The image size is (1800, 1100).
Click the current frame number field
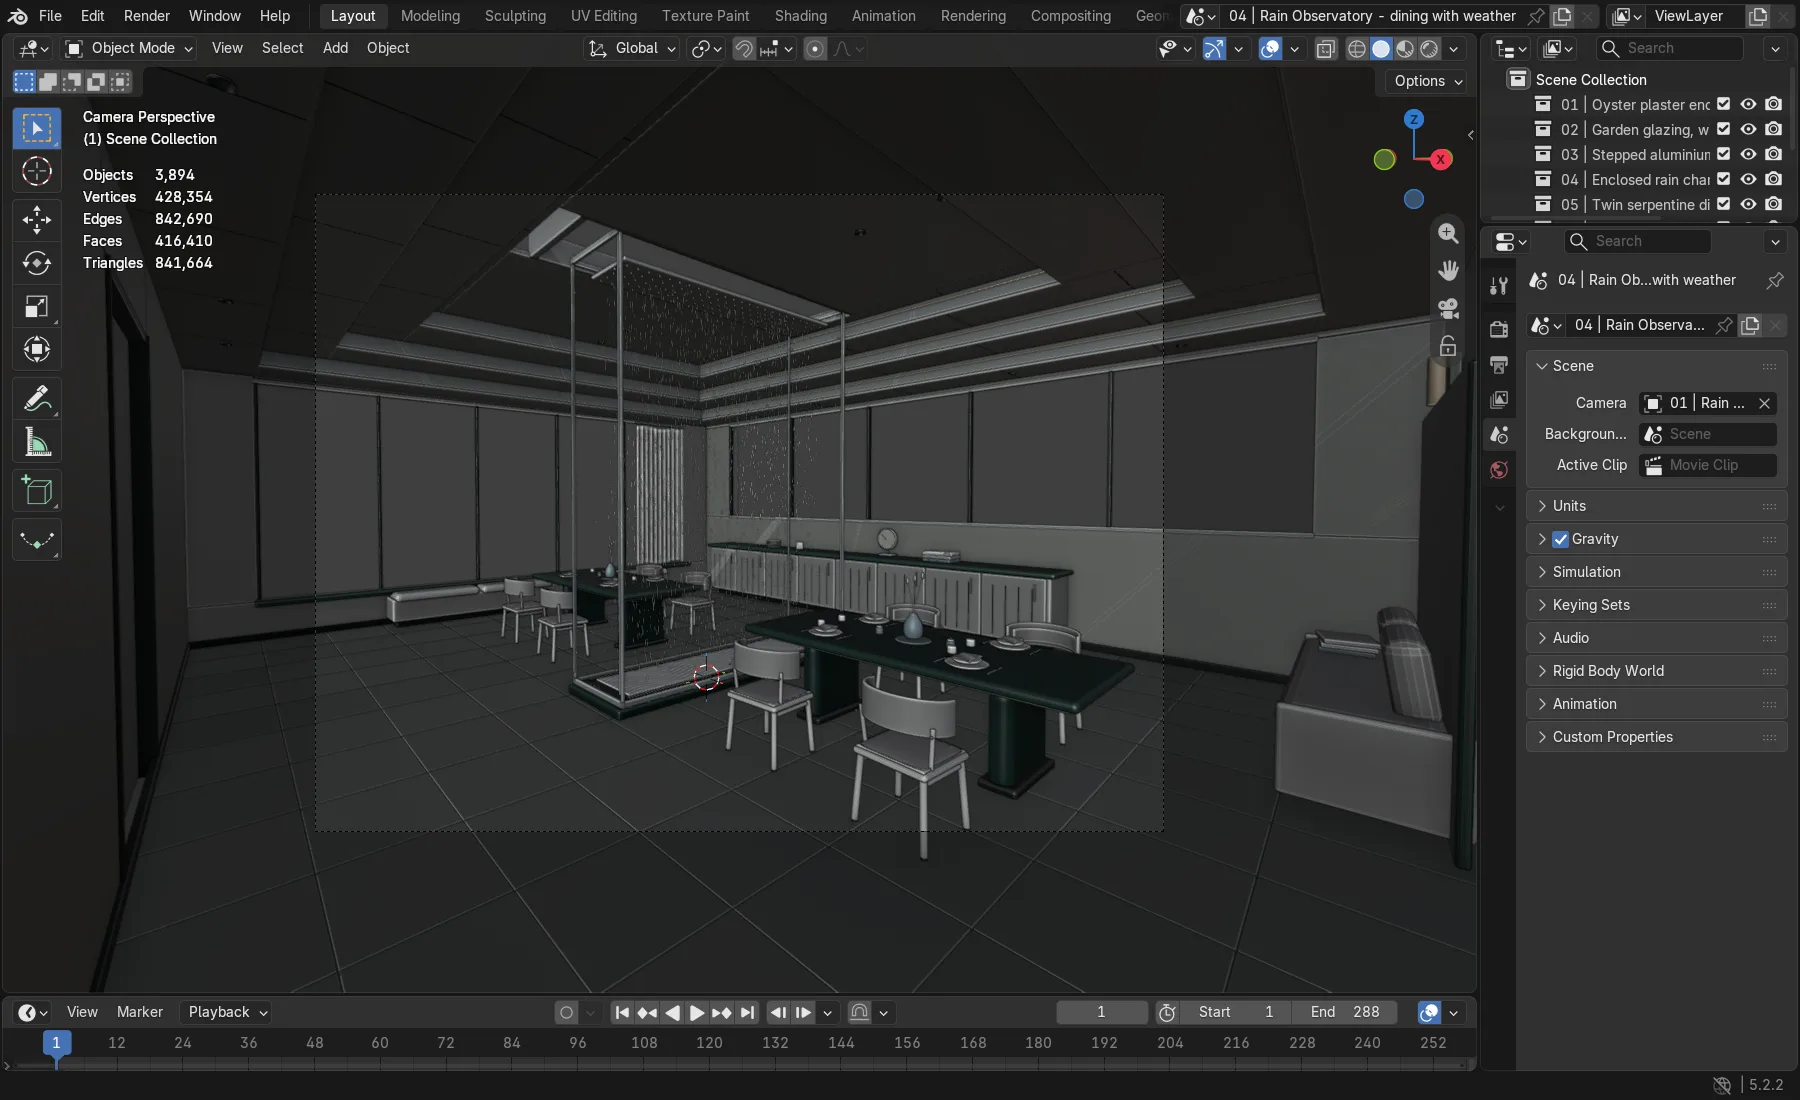click(x=1102, y=1012)
